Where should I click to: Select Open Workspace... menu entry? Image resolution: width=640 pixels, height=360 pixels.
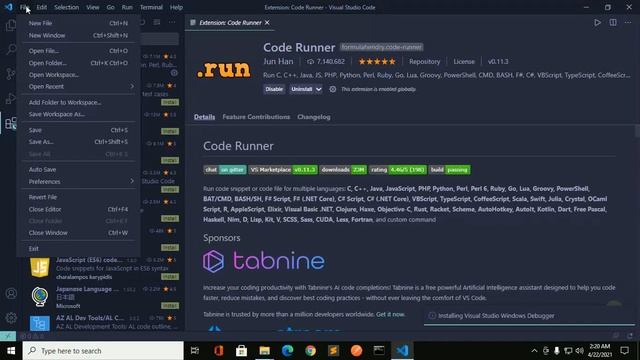[78, 75]
